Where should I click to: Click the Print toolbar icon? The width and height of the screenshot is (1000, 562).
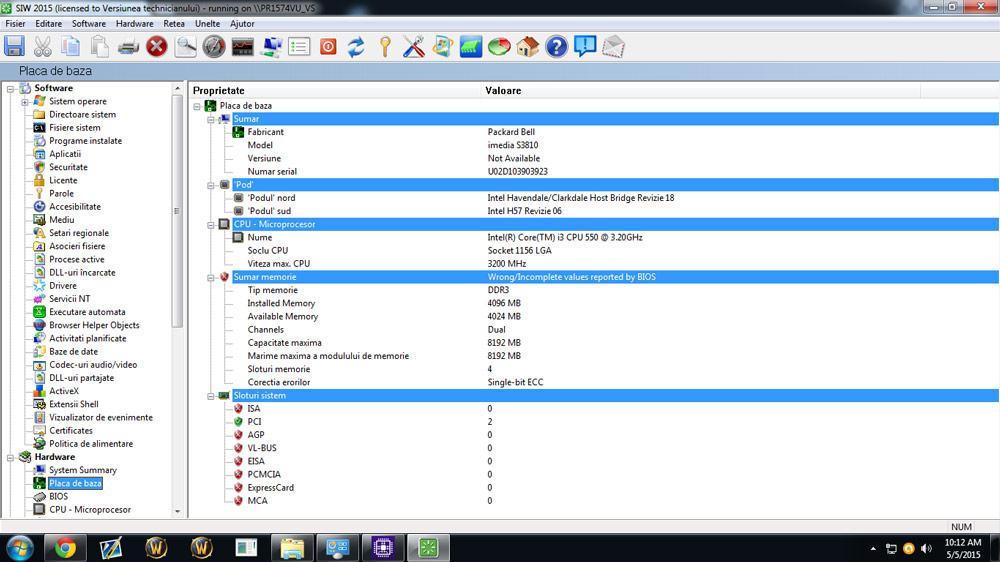(128, 47)
